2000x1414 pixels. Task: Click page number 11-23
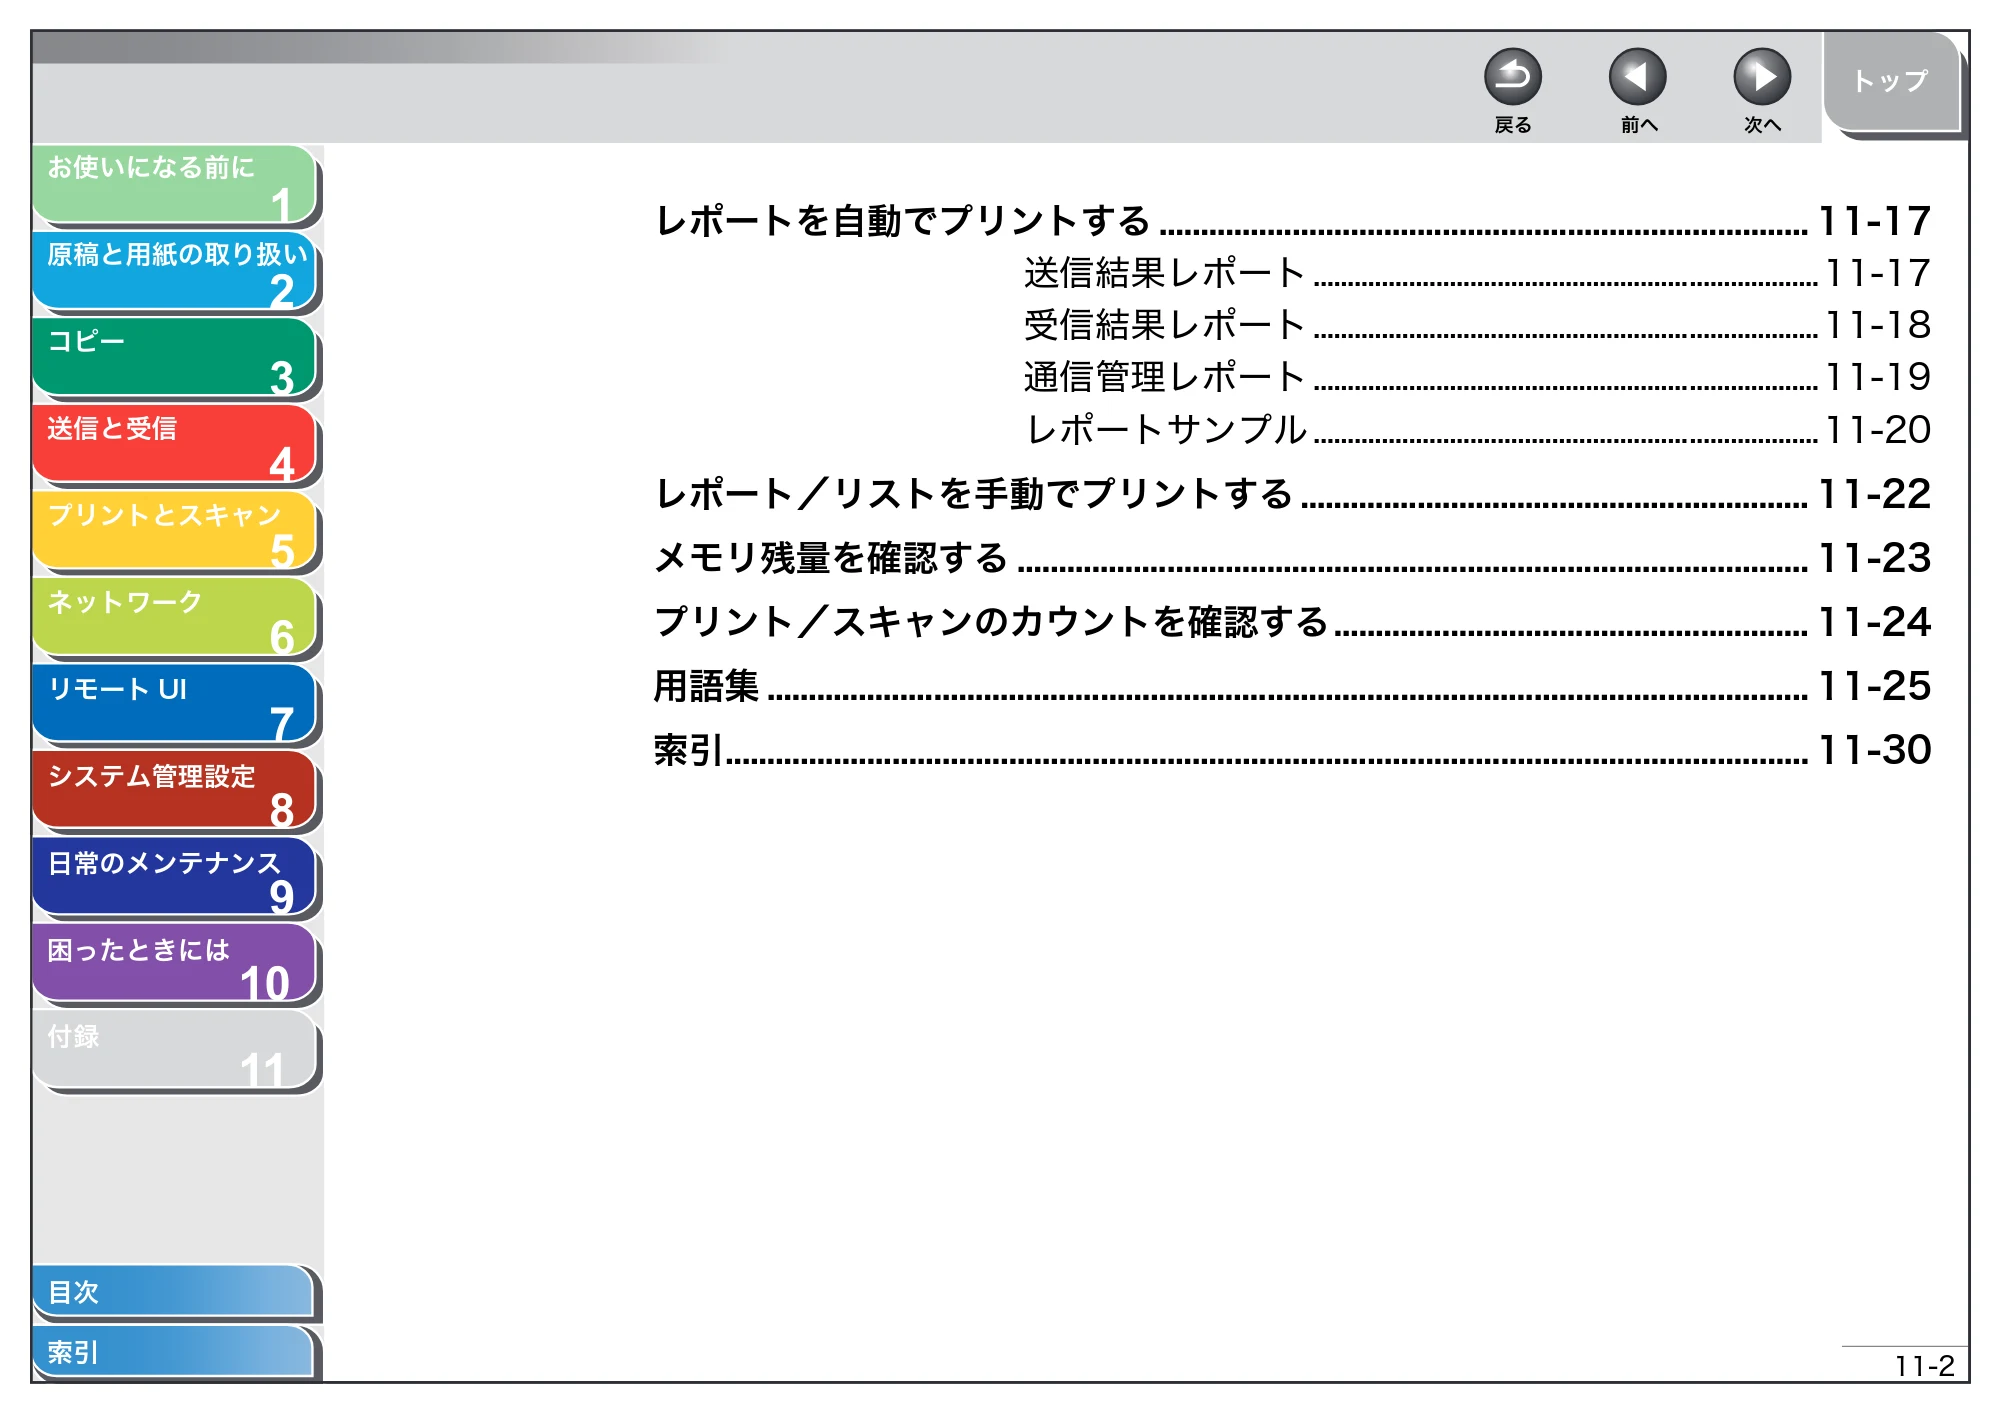1874,558
